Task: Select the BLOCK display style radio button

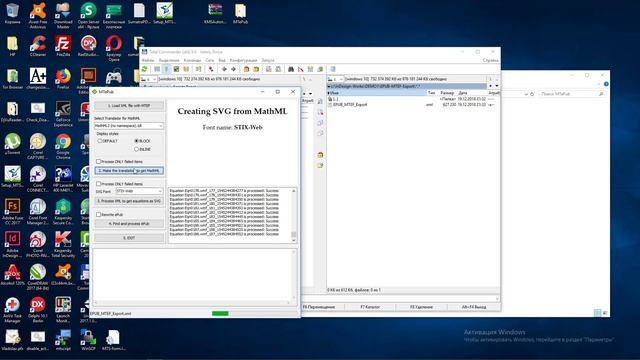Action: pyautogui.click(x=142, y=141)
